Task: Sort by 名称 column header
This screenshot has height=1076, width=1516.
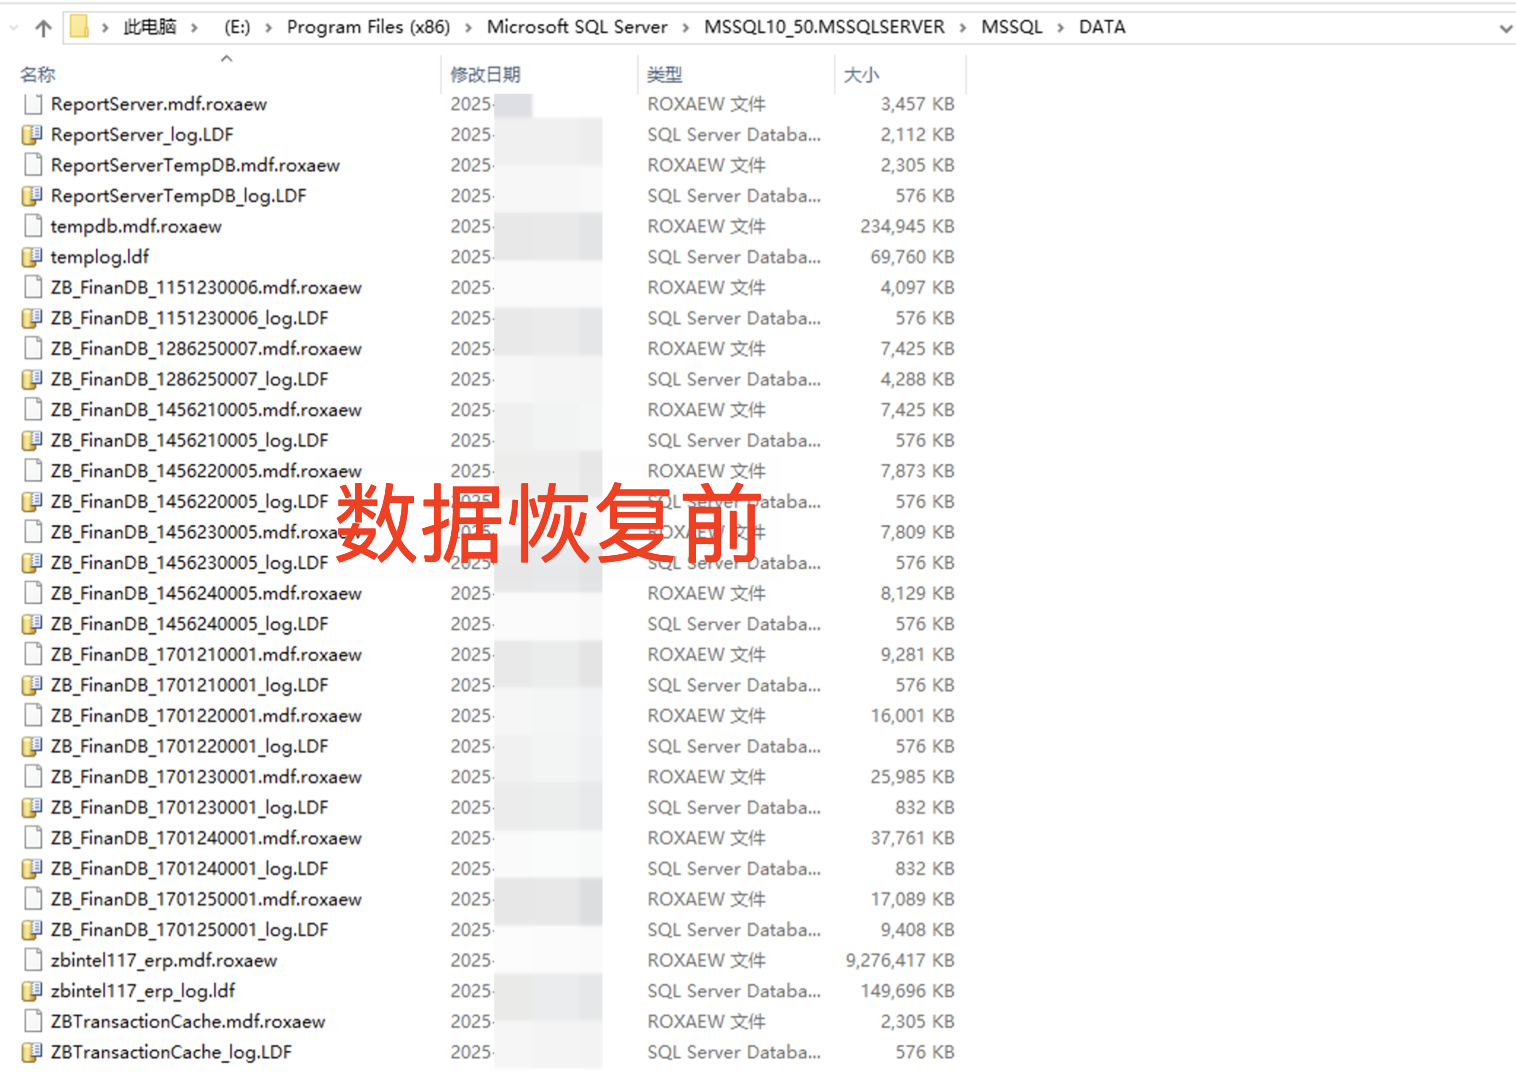Action: coord(38,74)
